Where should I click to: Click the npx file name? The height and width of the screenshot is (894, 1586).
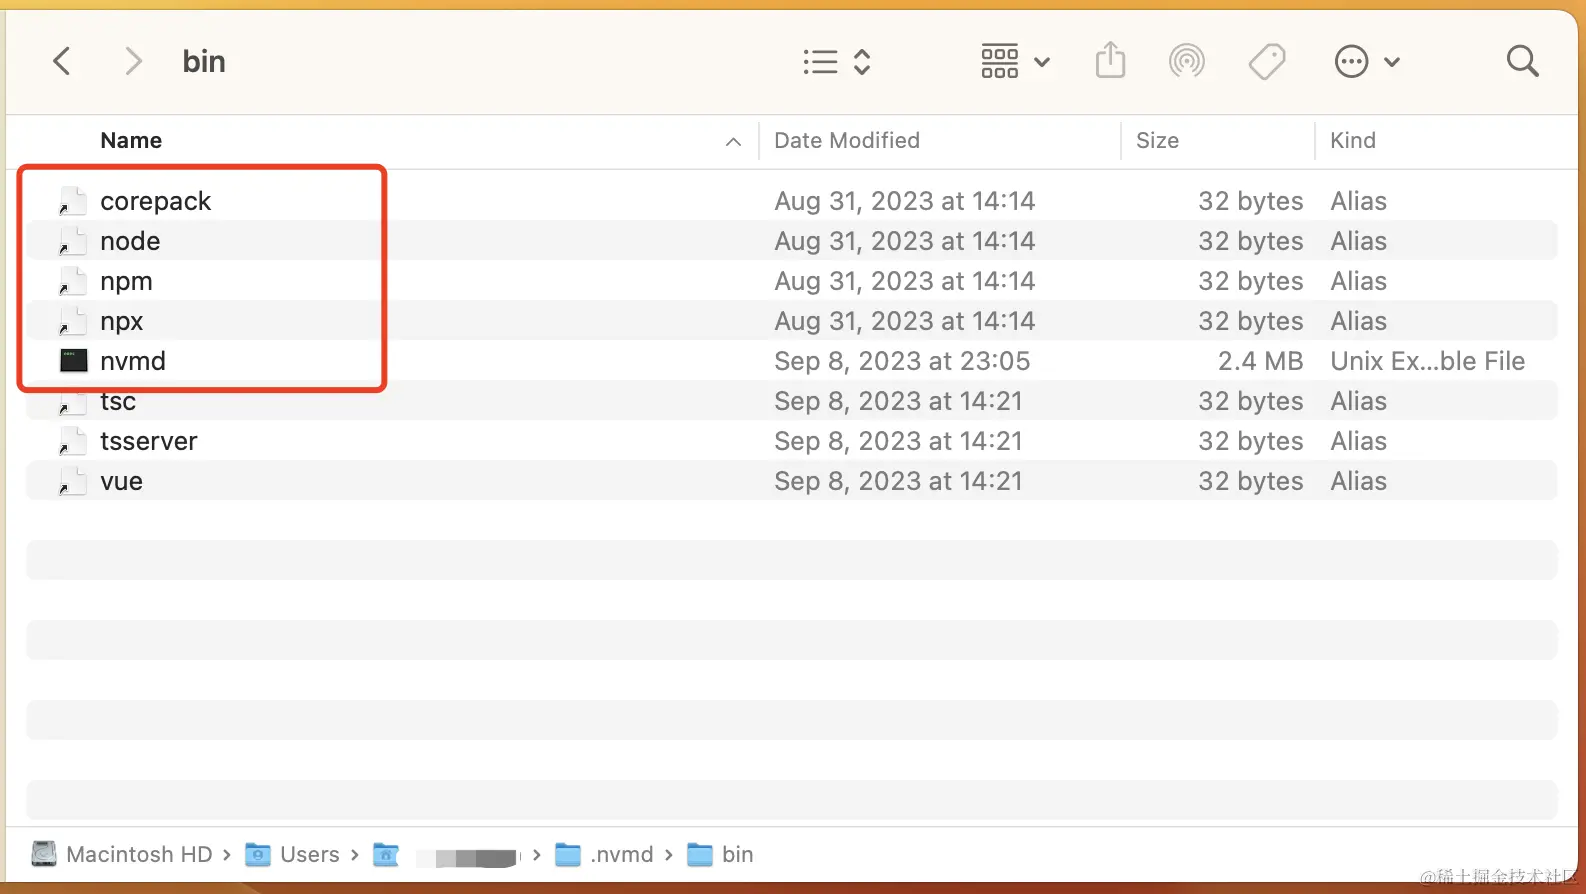pos(122,322)
